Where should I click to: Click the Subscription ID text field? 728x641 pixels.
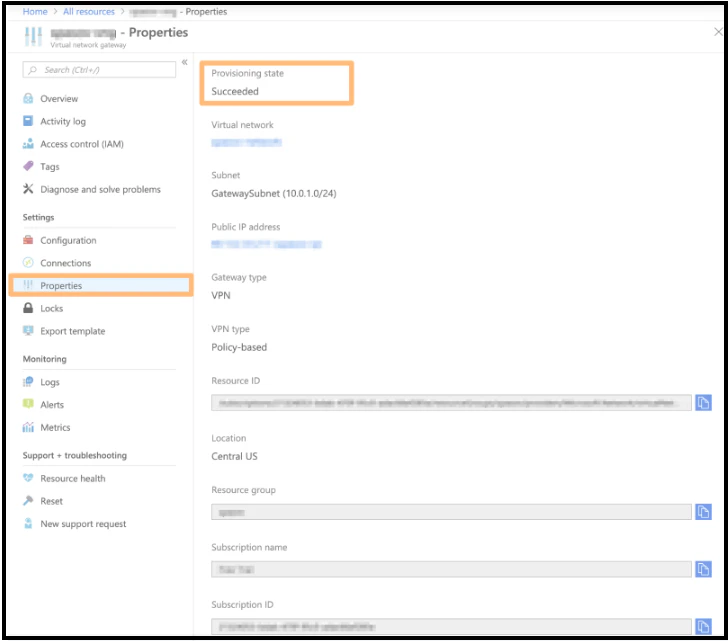click(451, 626)
